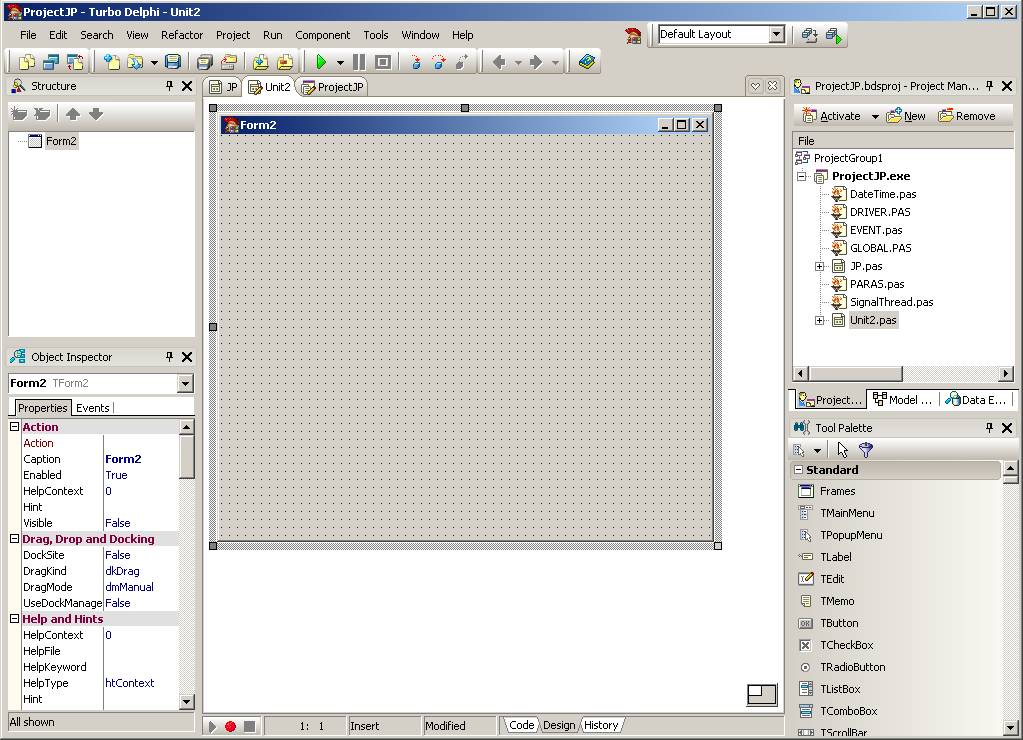
Task: Pin the Object Inspector panel
Action: (169, 356)
